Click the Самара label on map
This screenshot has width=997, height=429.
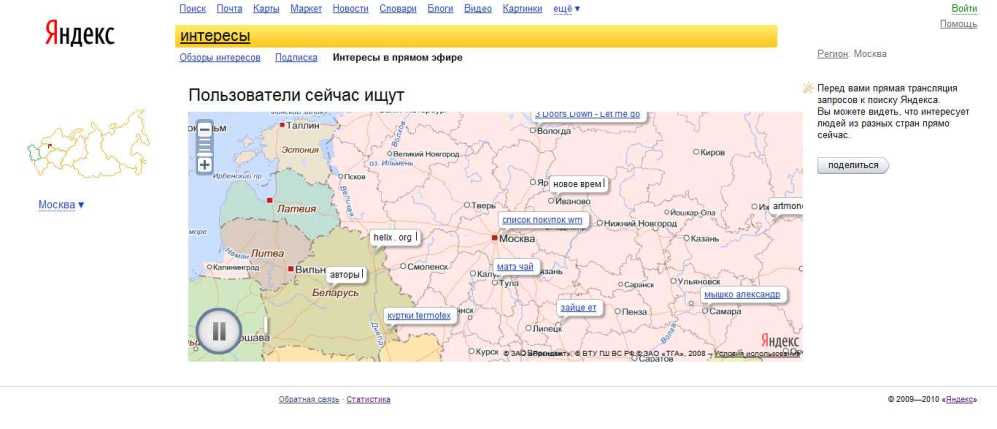tap(725, 311)
